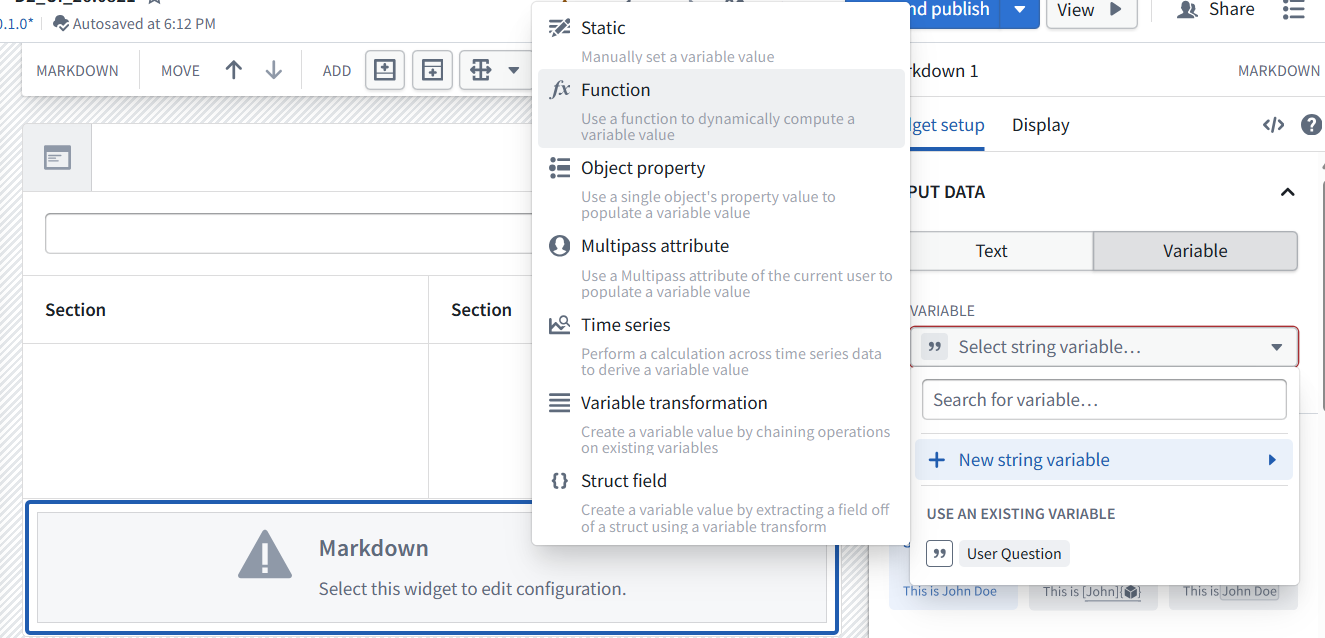The image size is (1325, 638).
Task: Expand New string variable submenu
Action: point(1104,460)
